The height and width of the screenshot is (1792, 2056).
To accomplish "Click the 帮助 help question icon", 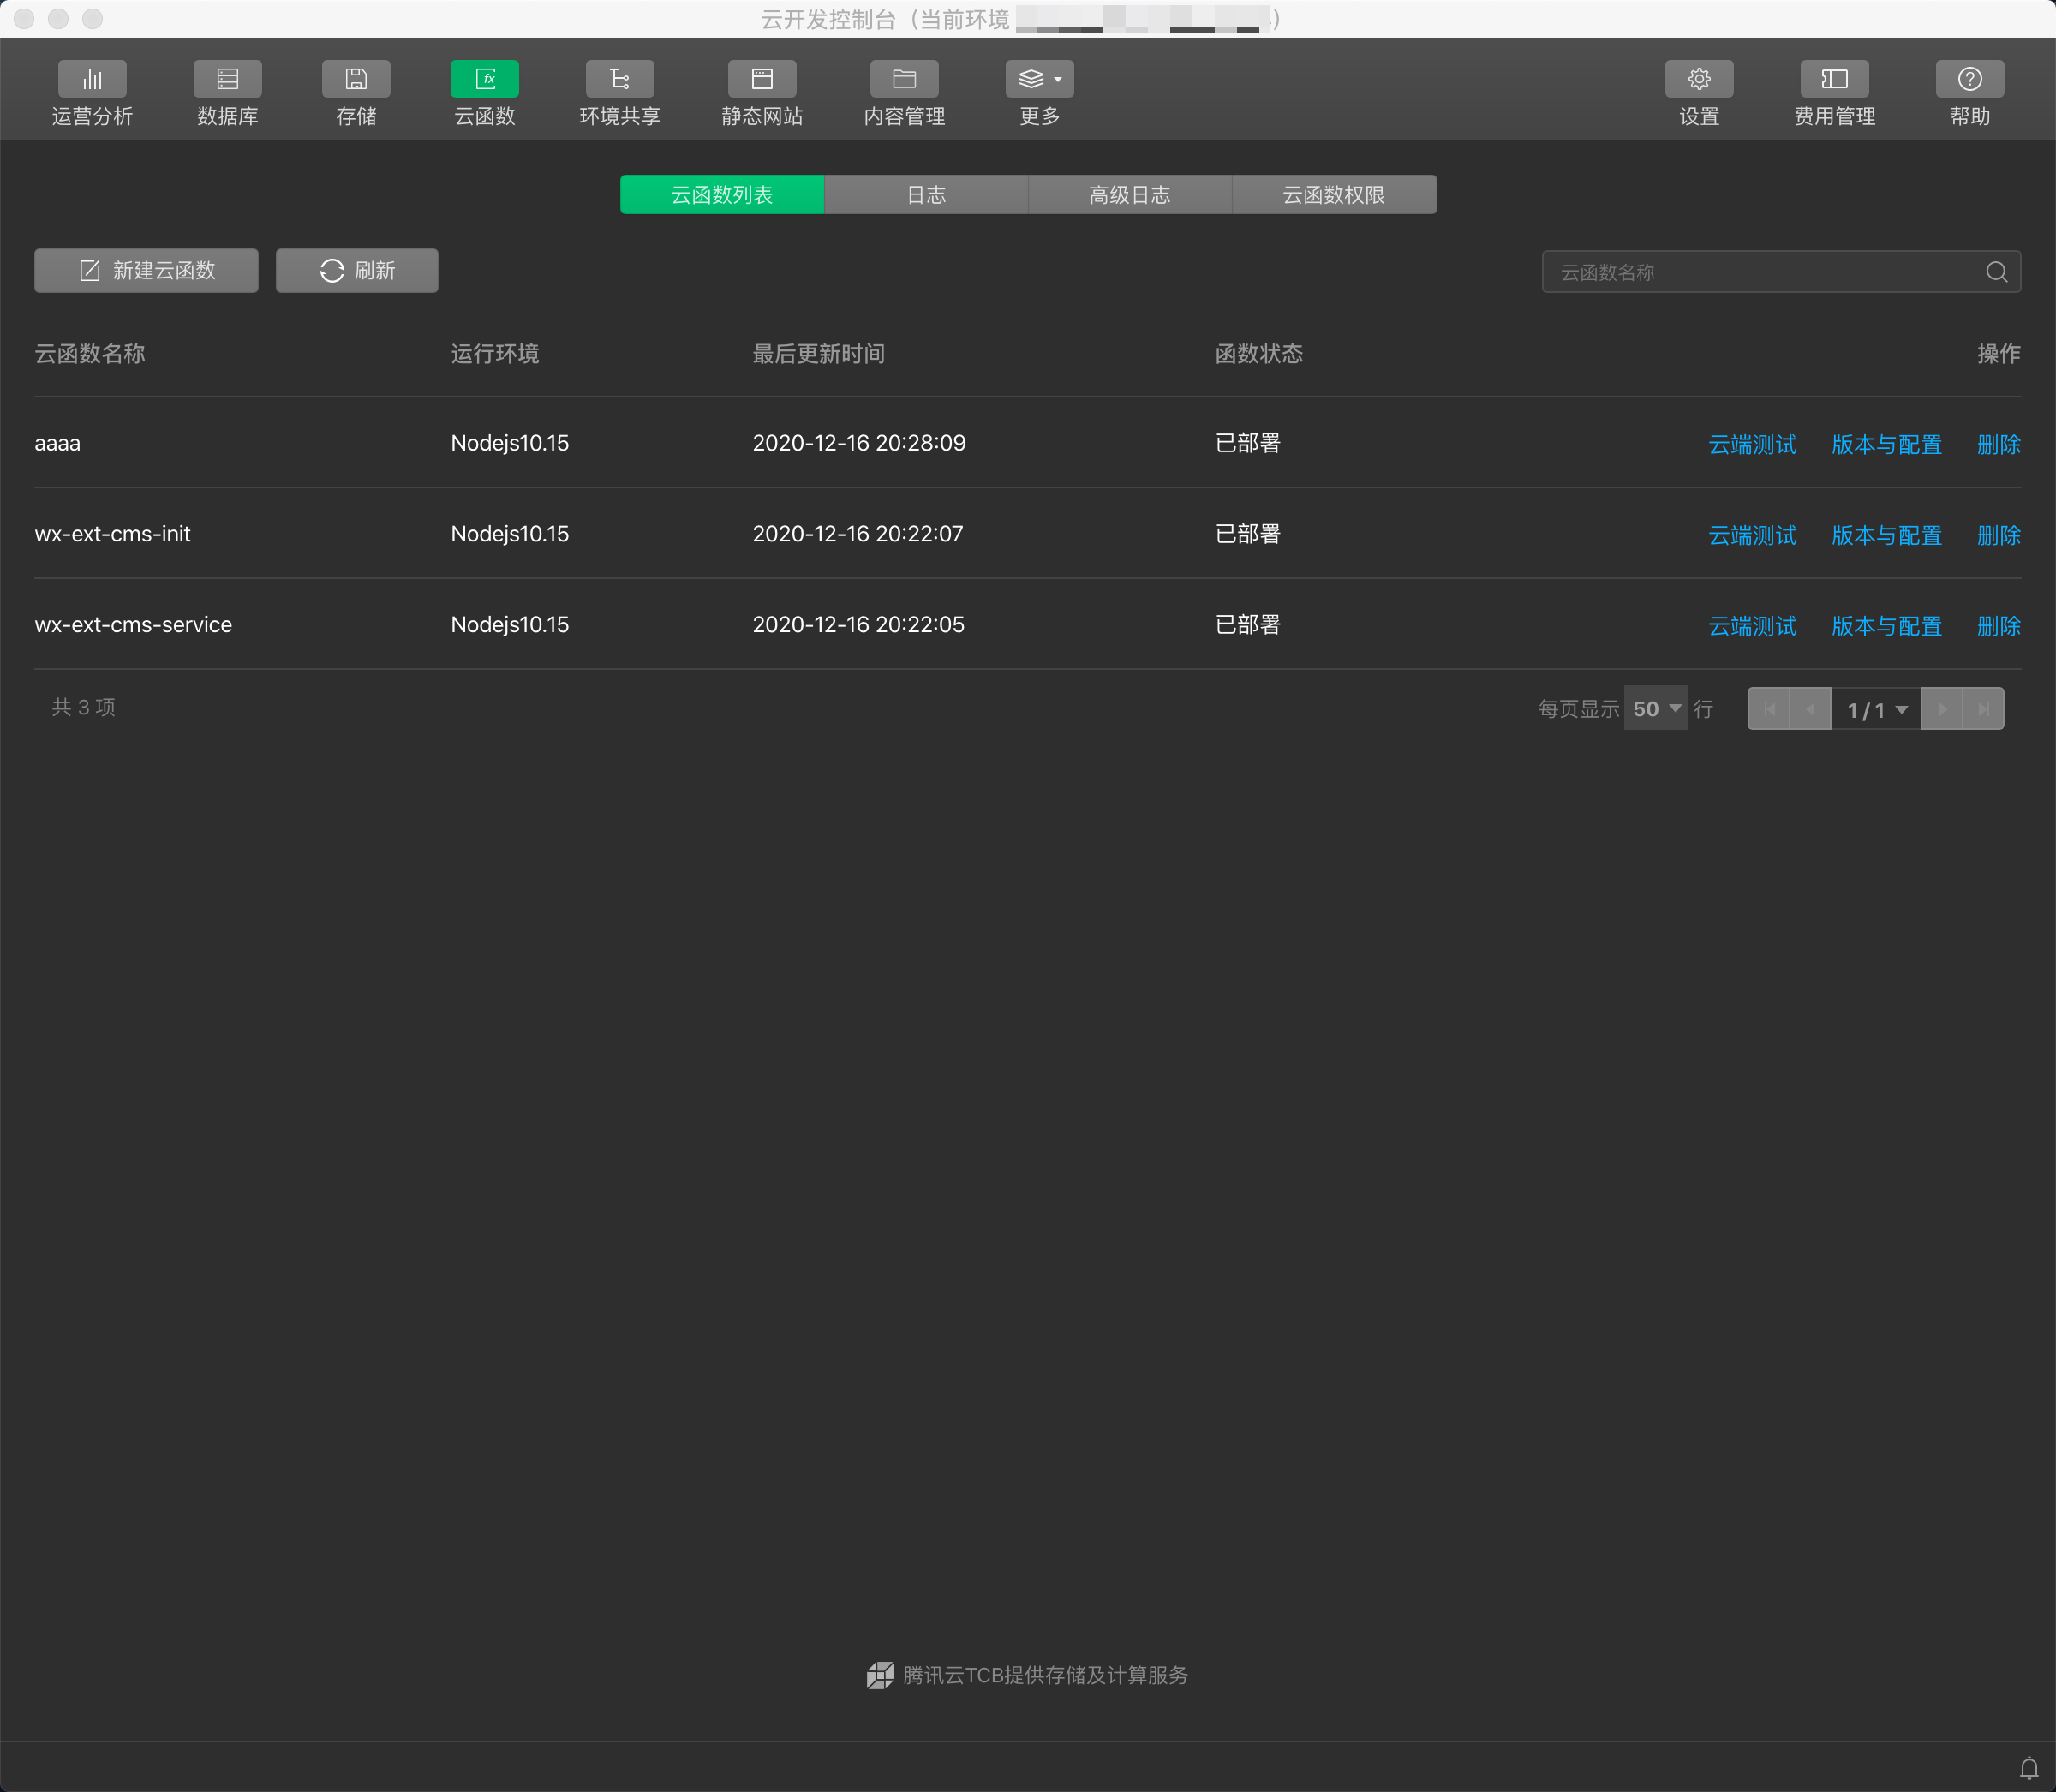I will (1969, 80).
